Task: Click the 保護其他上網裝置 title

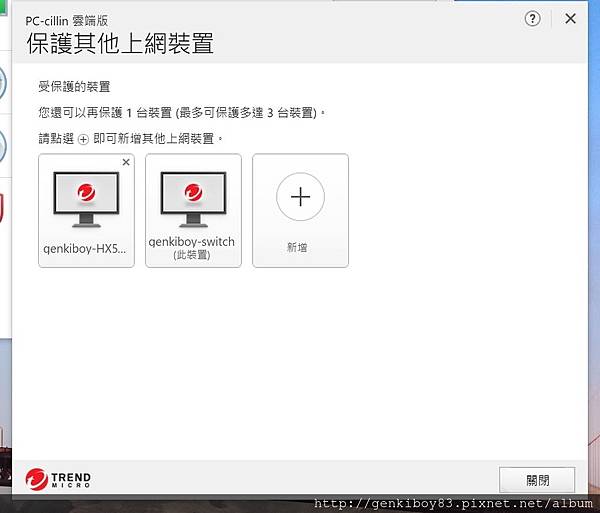Action: pyautogui.click(x=120, y=44)
